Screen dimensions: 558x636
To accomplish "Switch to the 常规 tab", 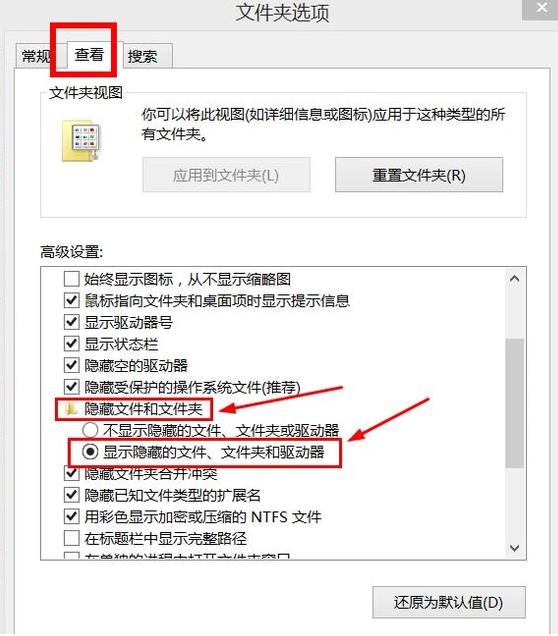I will tap(36, 56).
